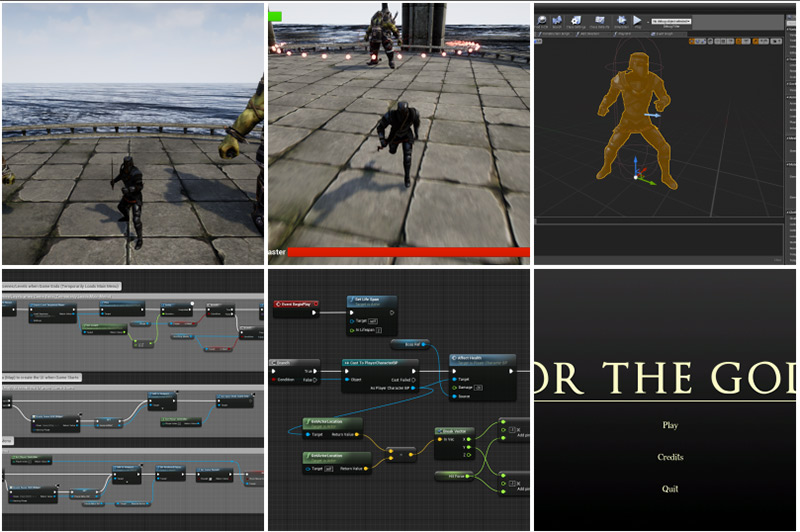This screenshot has width=800, height=532.
Task: Open Class Defaults from the toolbar
Action: [x=599, y=21]
